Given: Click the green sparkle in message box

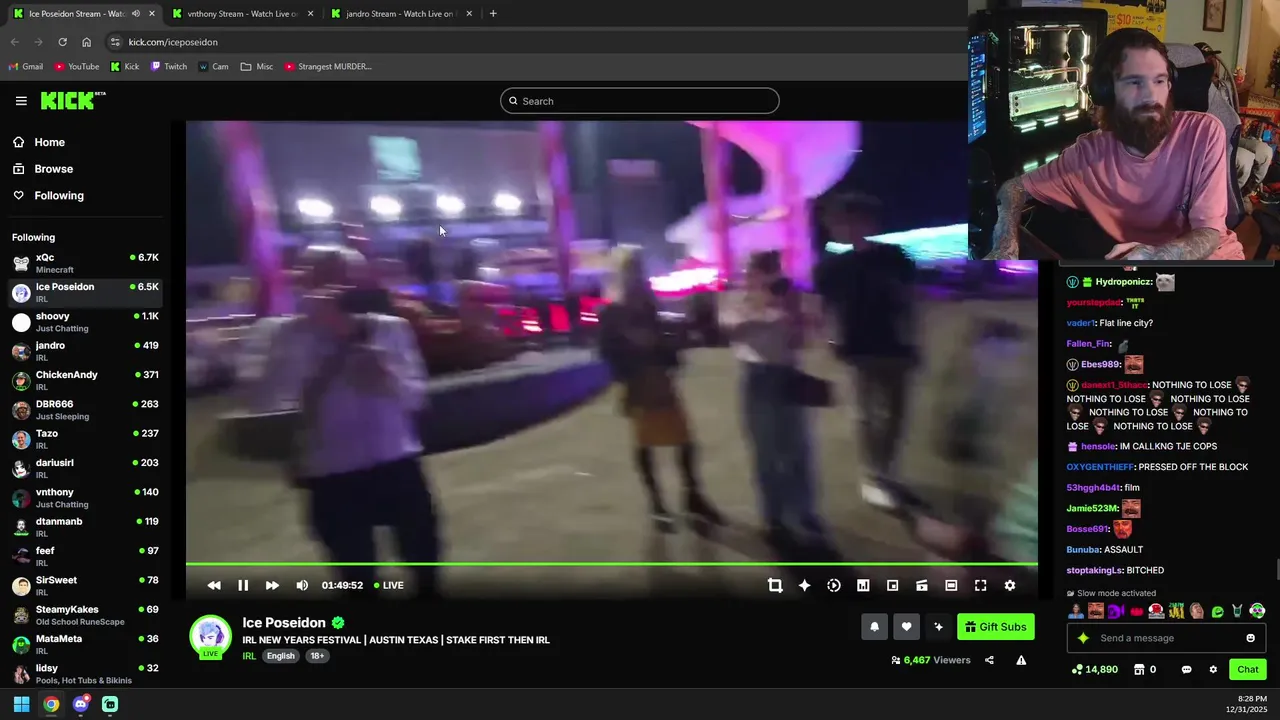Looking at the screenshot, I should (x=1083, y=638).
